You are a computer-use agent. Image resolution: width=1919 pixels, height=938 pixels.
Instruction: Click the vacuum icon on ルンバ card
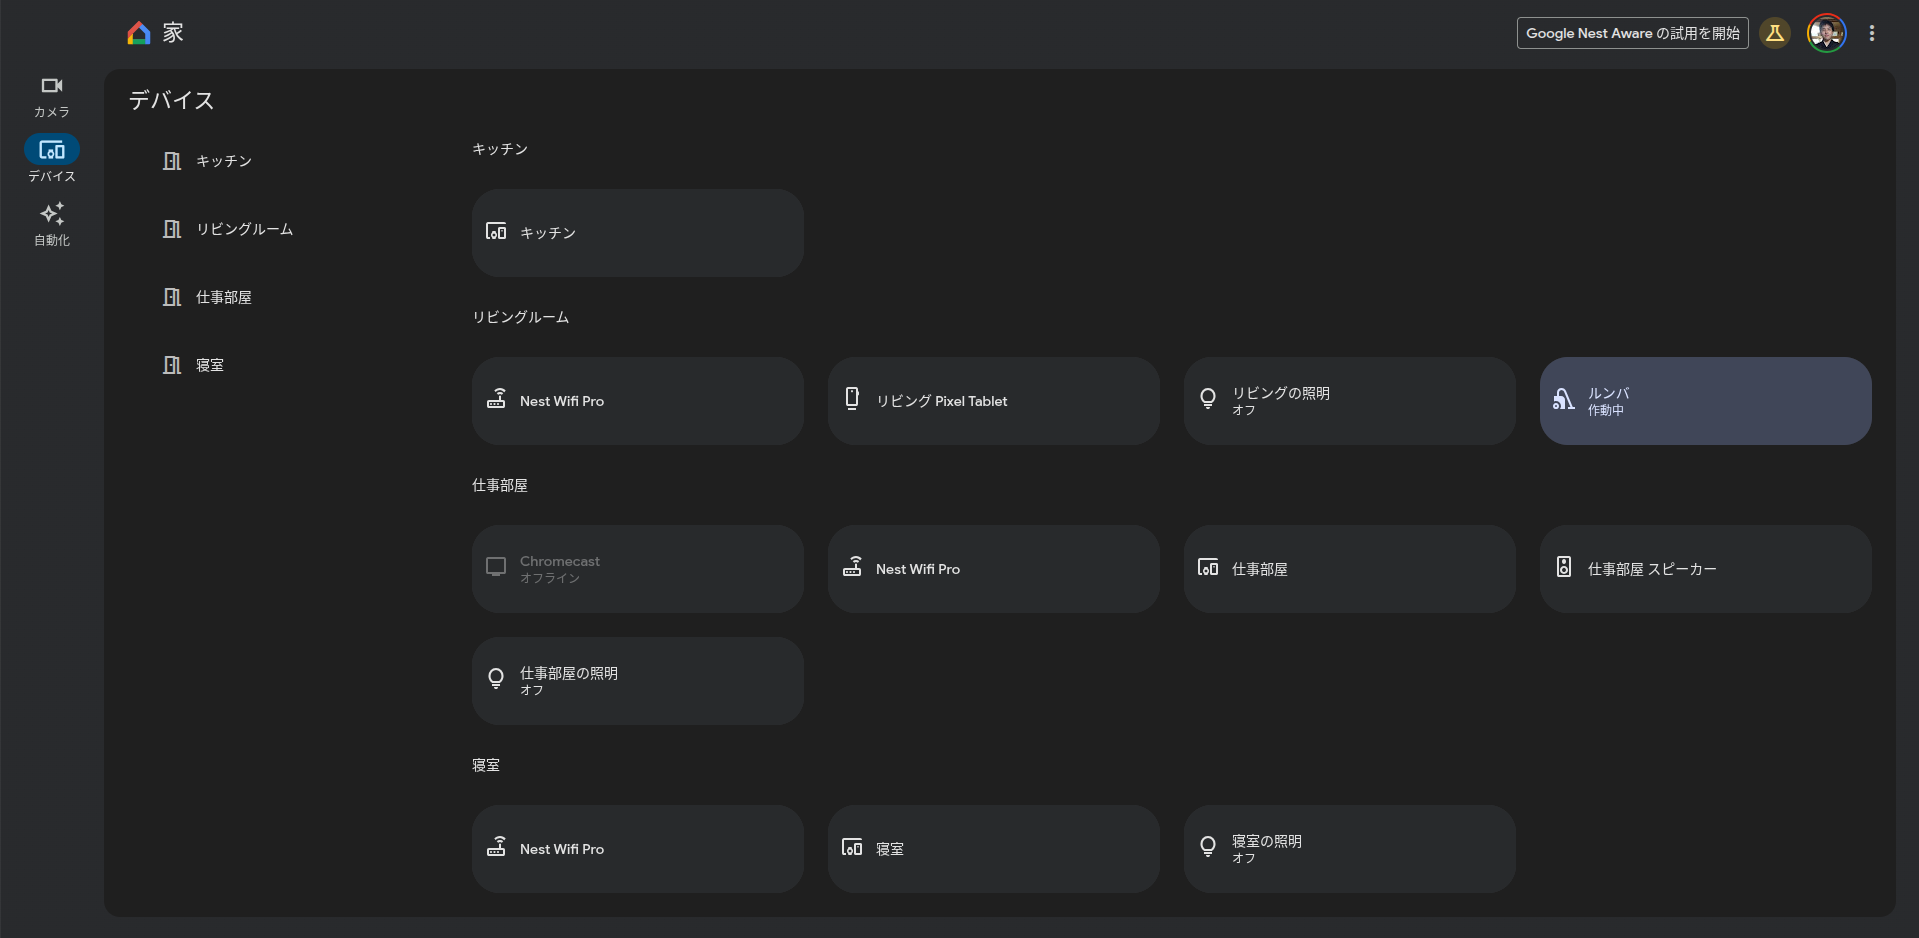[x=1563, y=399]
